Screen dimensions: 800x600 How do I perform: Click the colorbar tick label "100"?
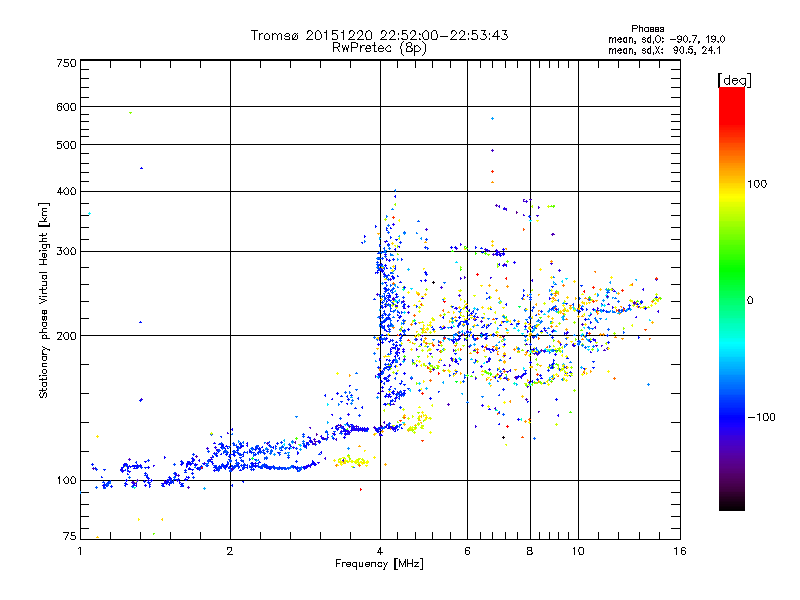pyautogui.click(x=757, y=184)
